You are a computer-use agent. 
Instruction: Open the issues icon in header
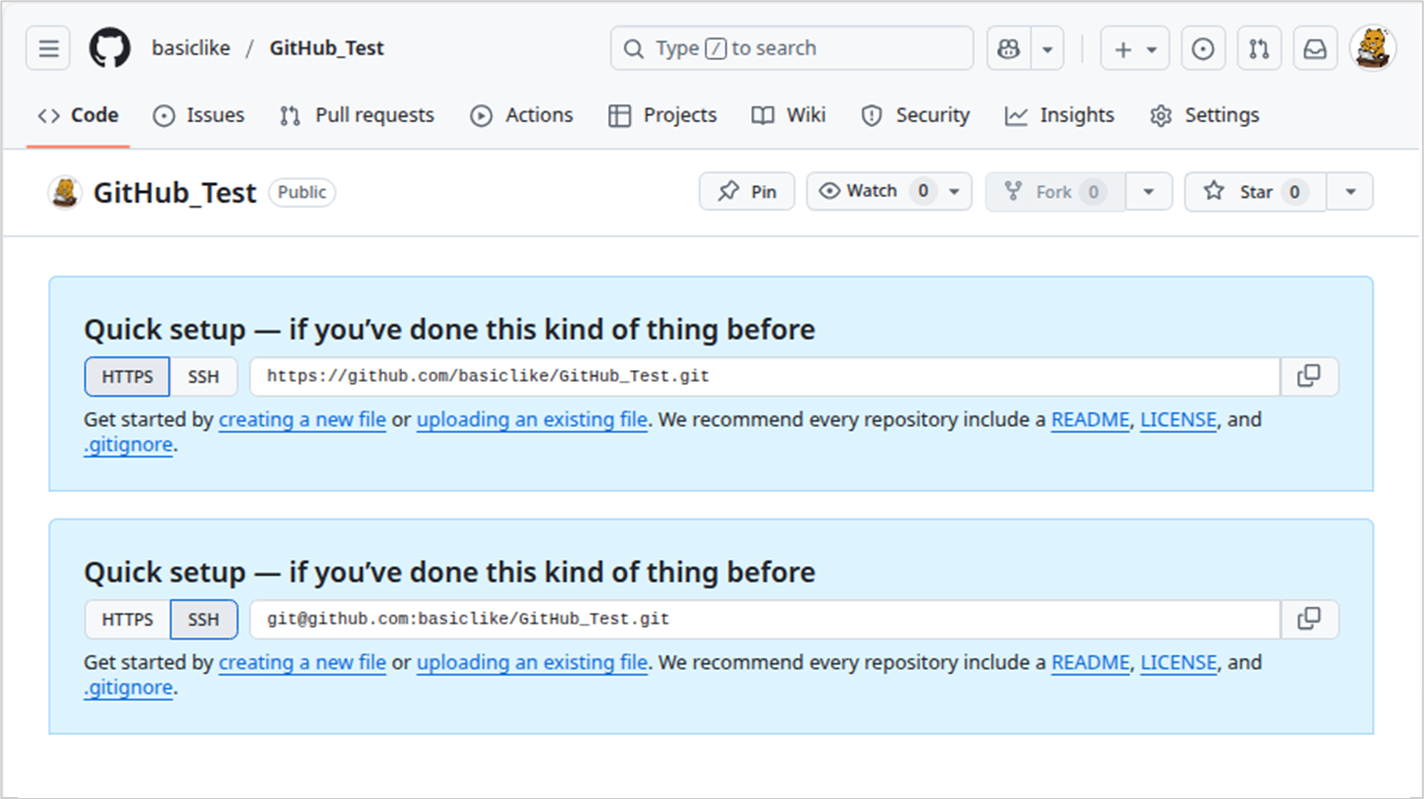click(1203, 49)
